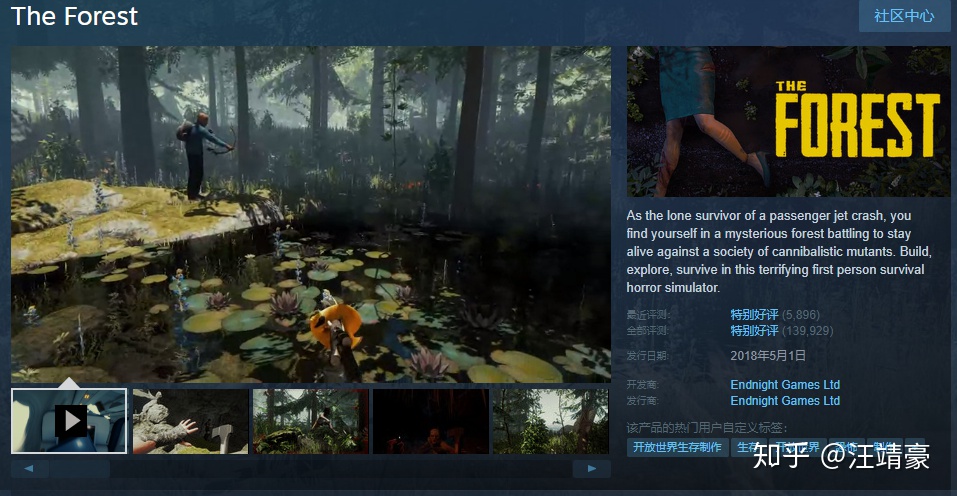Select the 开放世界 tag
Viewport: 957px width, 496px height.
[x=798, y=447]
